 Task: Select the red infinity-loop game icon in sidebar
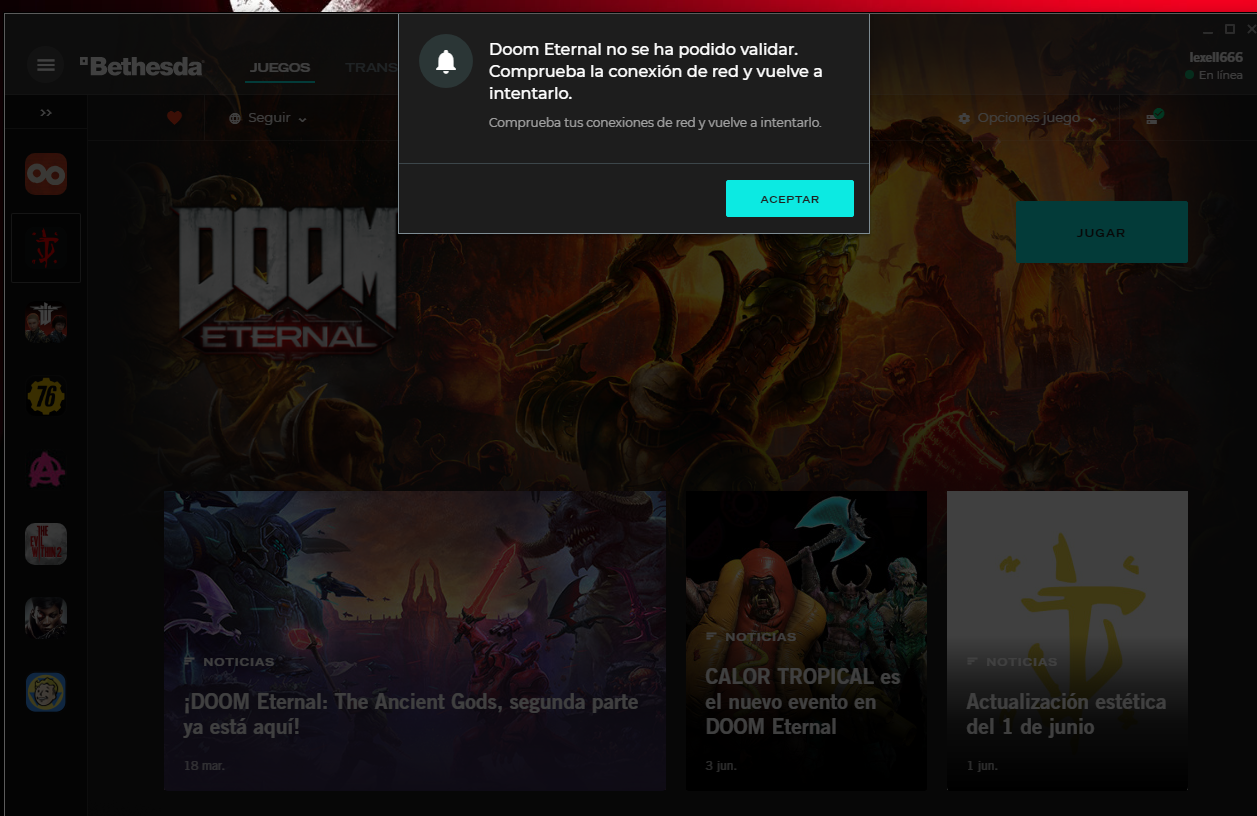[46, 174]
